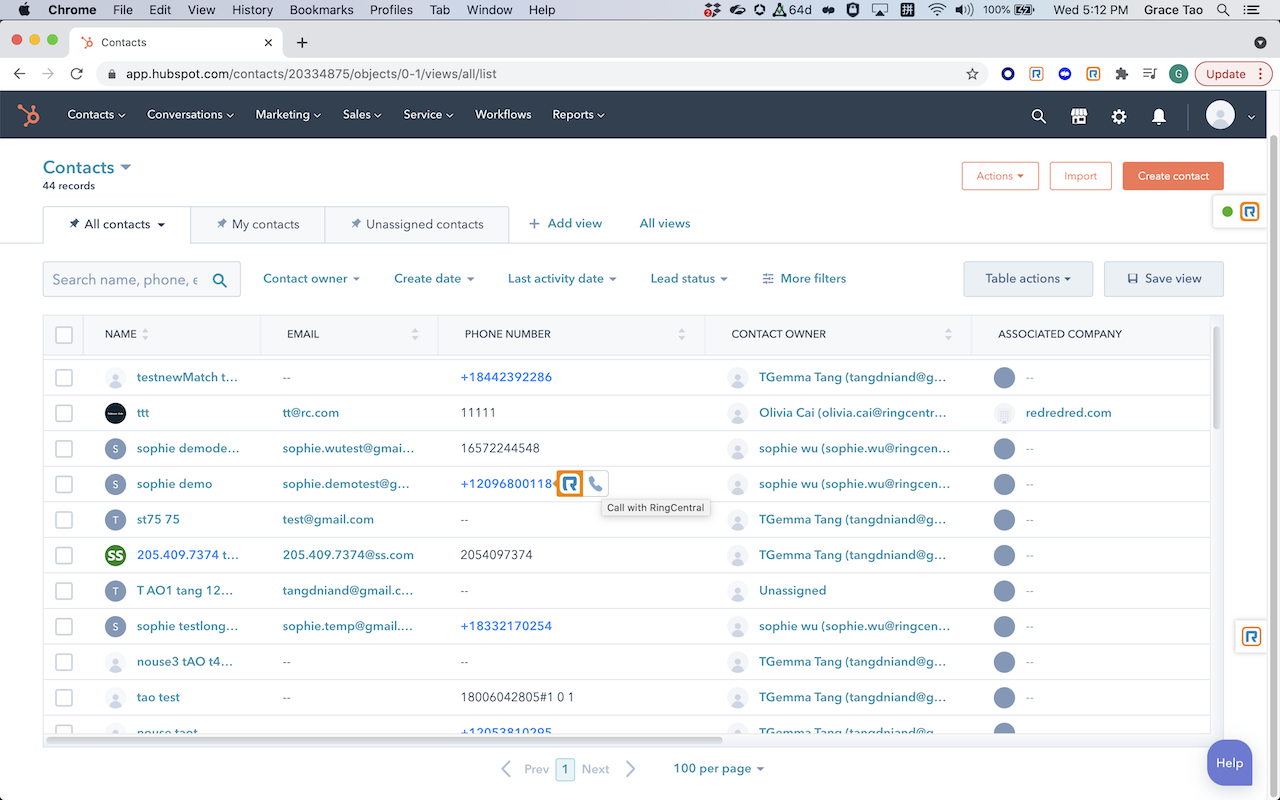
Task: Click the RingCentral icon beside the phone number
Action: [x=570, y=484]
